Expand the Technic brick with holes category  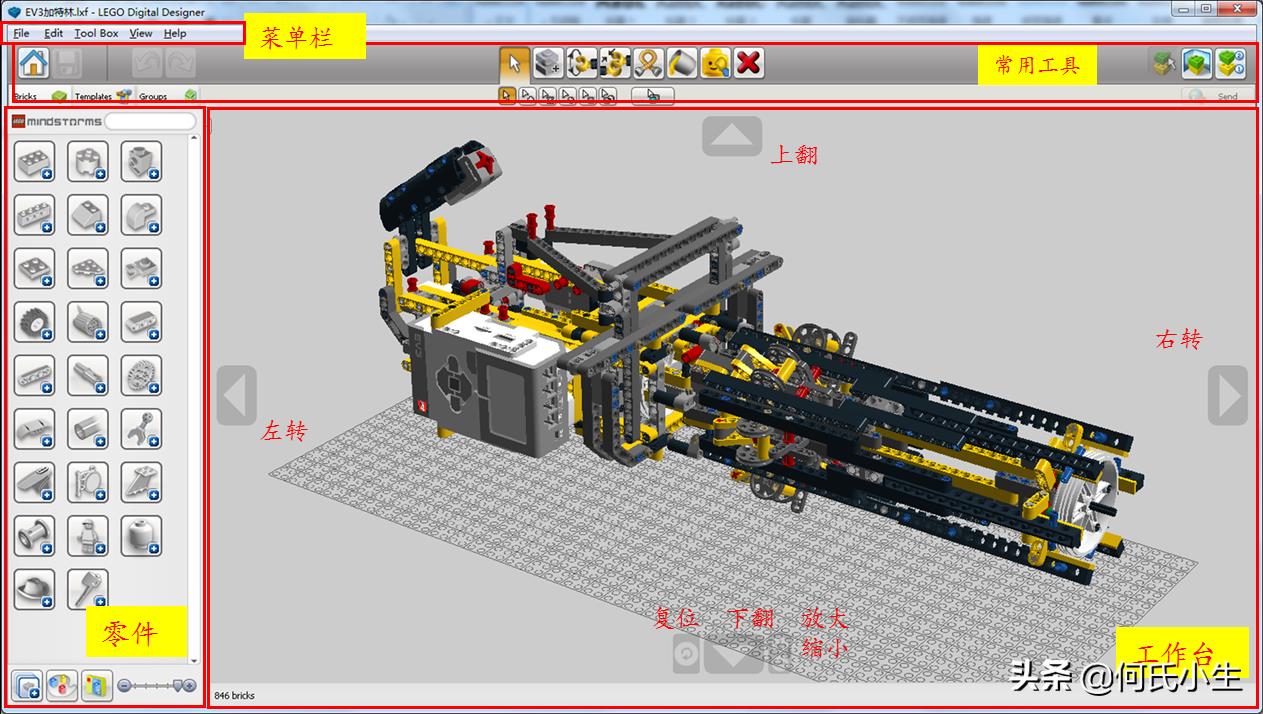coord(34,215)
